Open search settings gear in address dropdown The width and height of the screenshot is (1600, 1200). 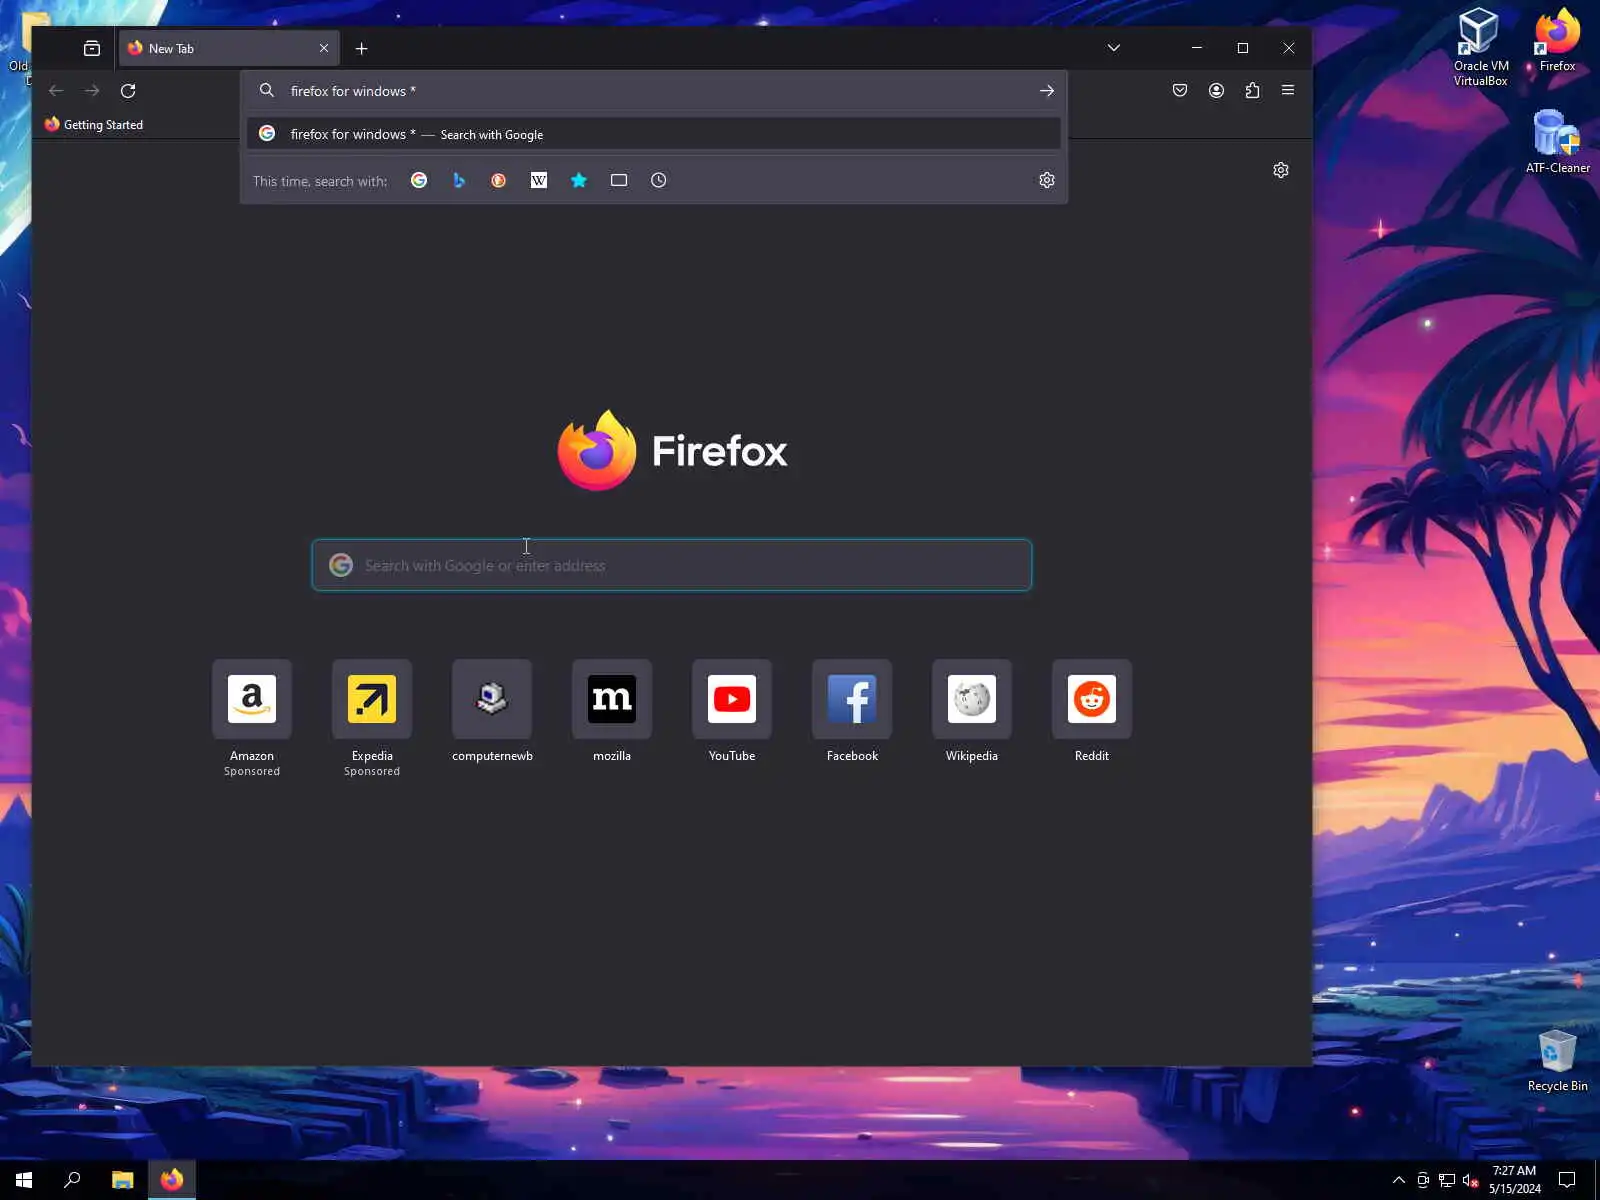click(x=1047, y=180)
